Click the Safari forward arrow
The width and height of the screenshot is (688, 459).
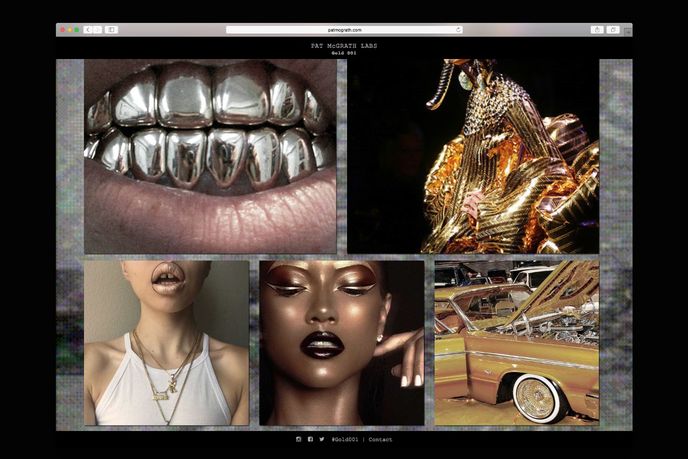pos(97,30)
